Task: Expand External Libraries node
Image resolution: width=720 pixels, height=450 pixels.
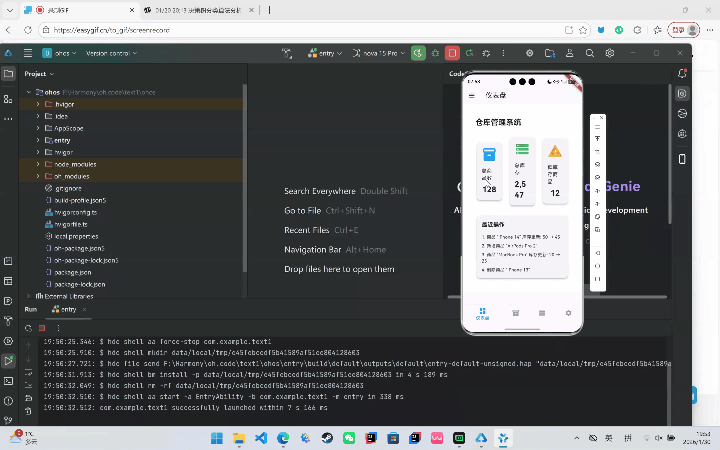Action: (28, 296)
